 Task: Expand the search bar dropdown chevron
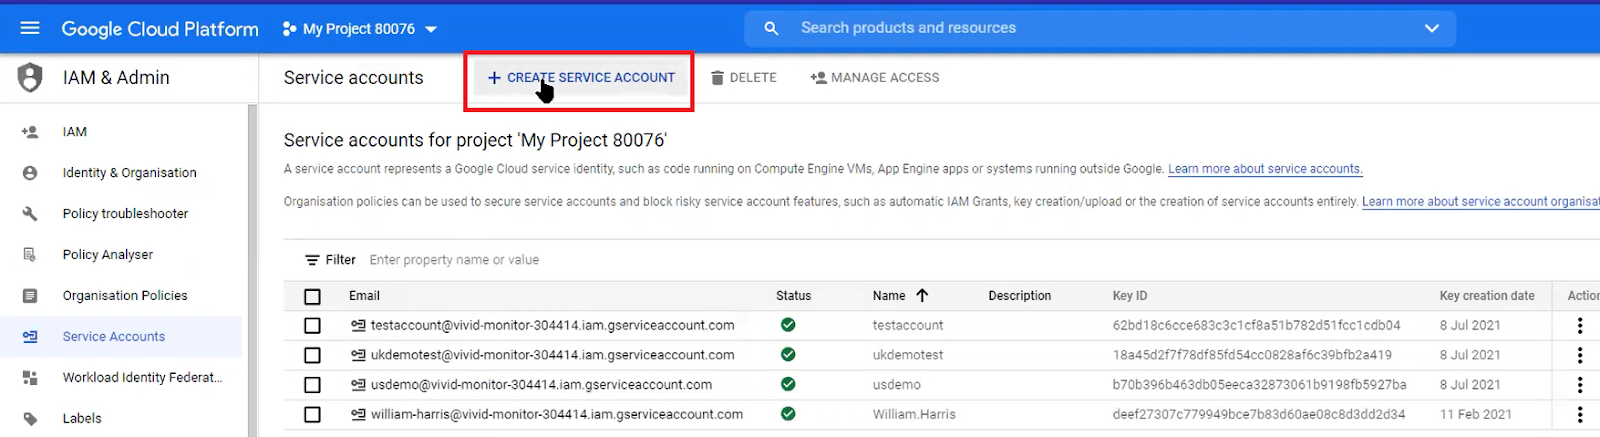pyautogui.click(x=1432, y=28)
